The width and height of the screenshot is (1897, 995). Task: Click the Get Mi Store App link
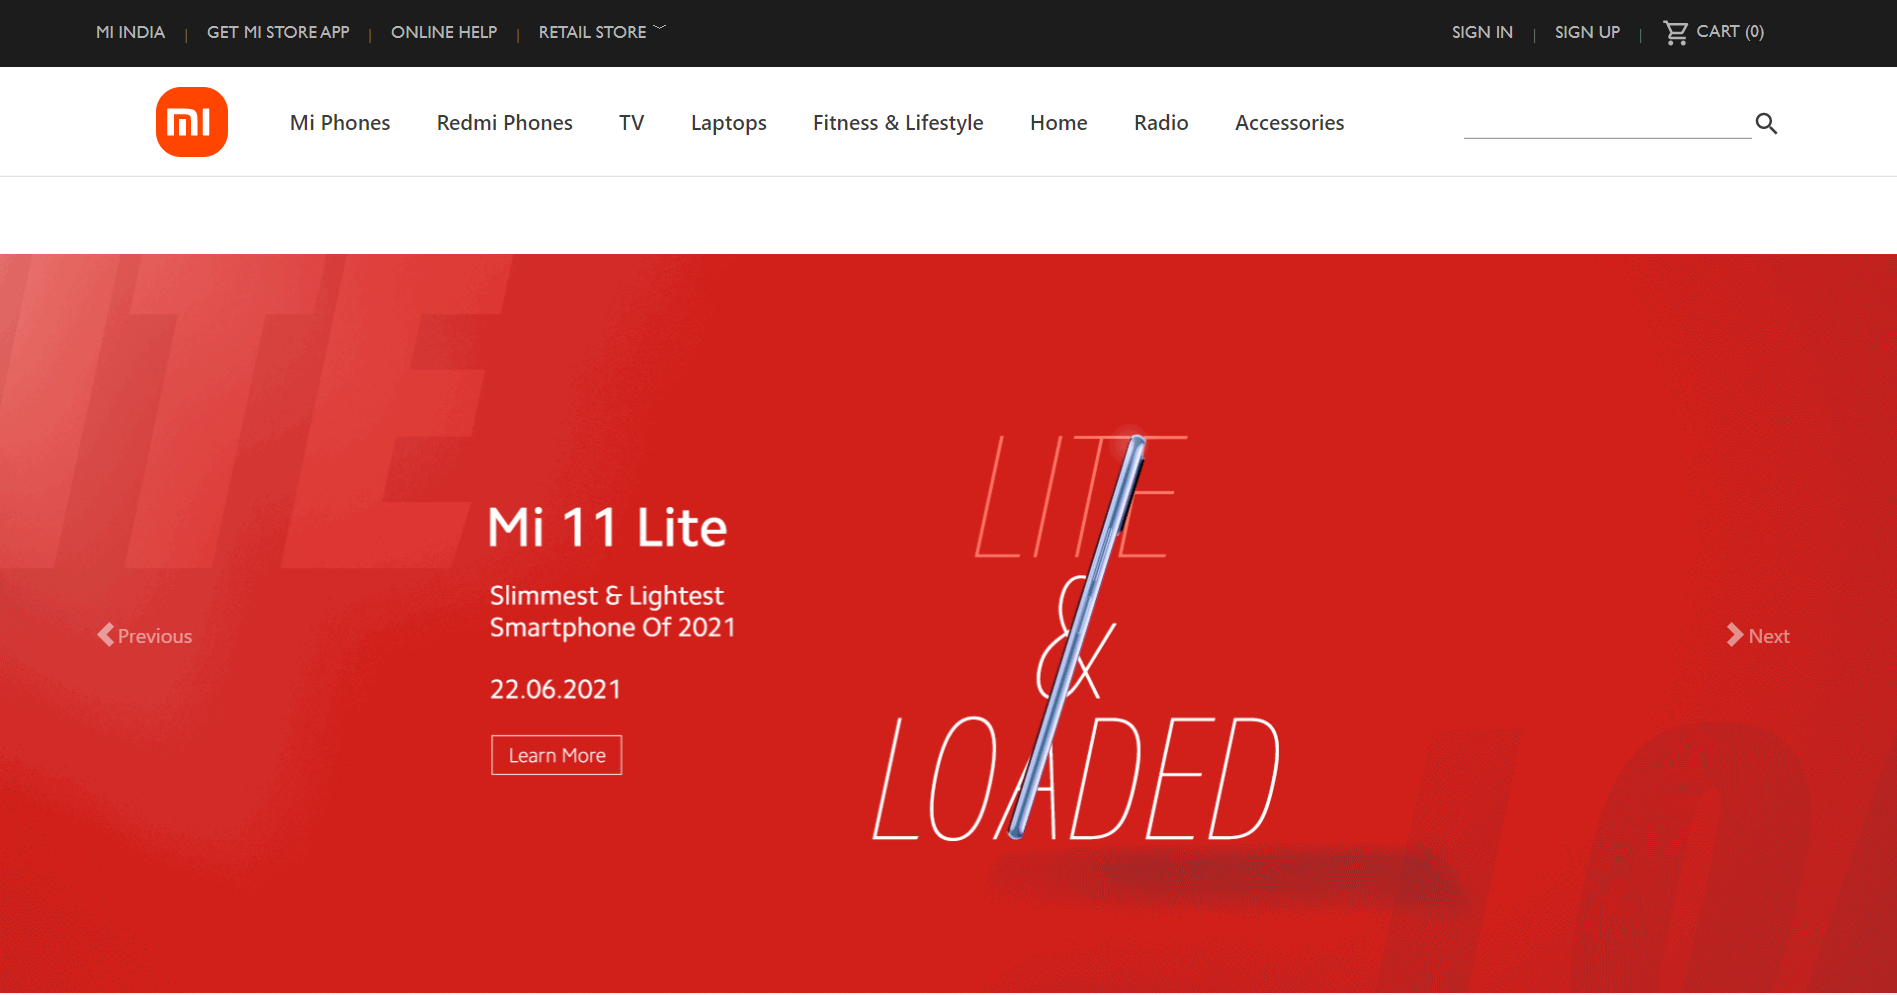tap(278, 32)
